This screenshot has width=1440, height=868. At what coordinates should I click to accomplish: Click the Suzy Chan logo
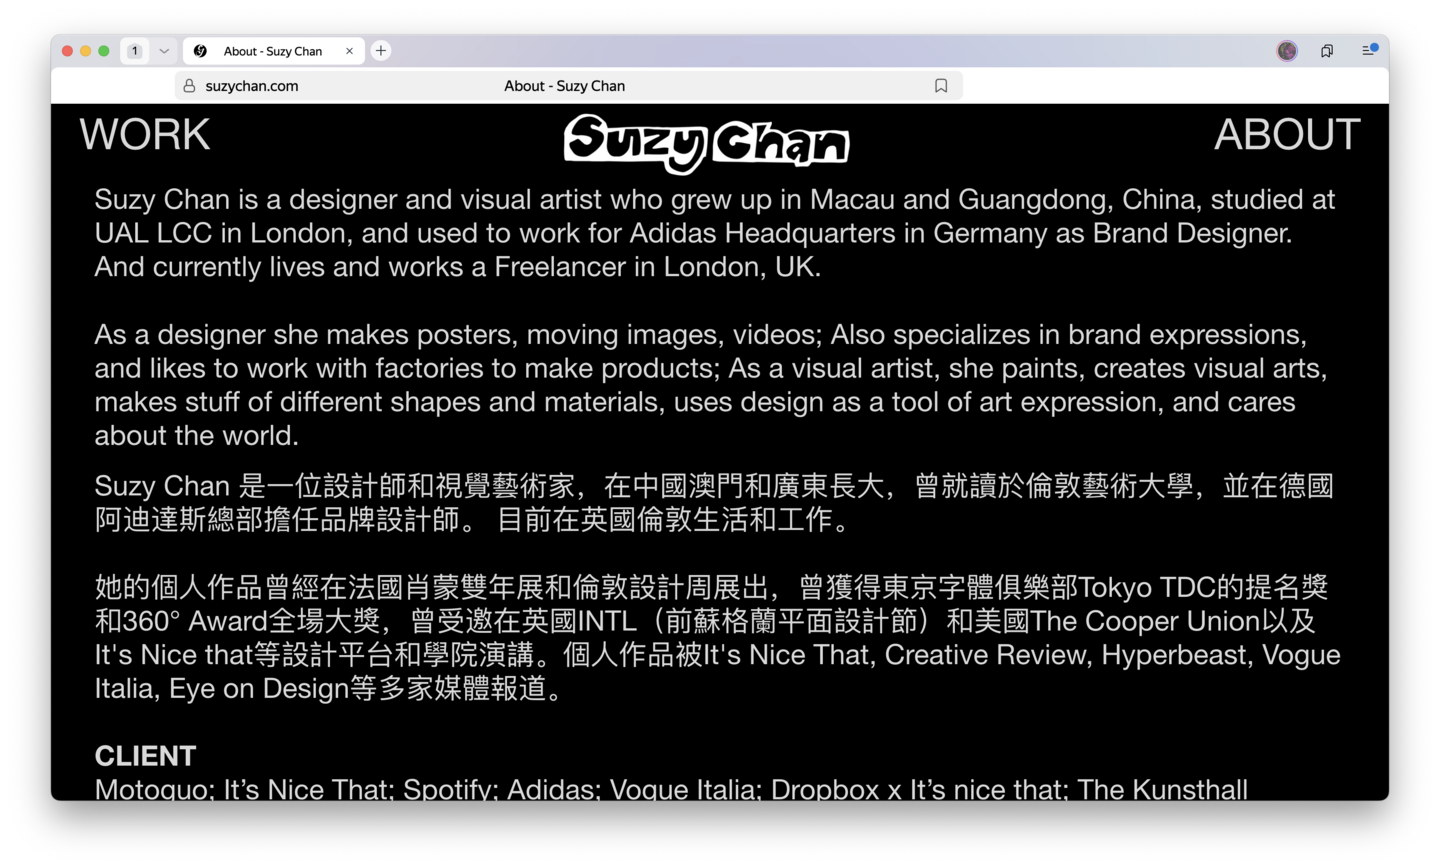tap(706, 143)
